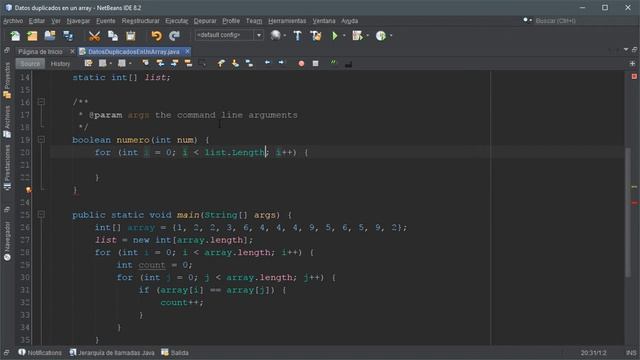
Task: Collapse the numero method fold at line 19
Action: point(41,140)
